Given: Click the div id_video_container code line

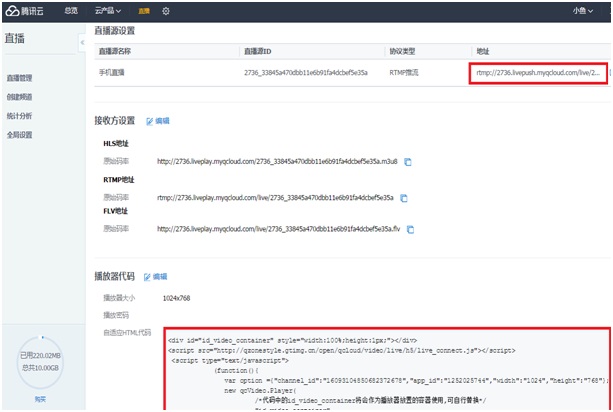Looking at the screenshot, I should [x=292, y=340].
